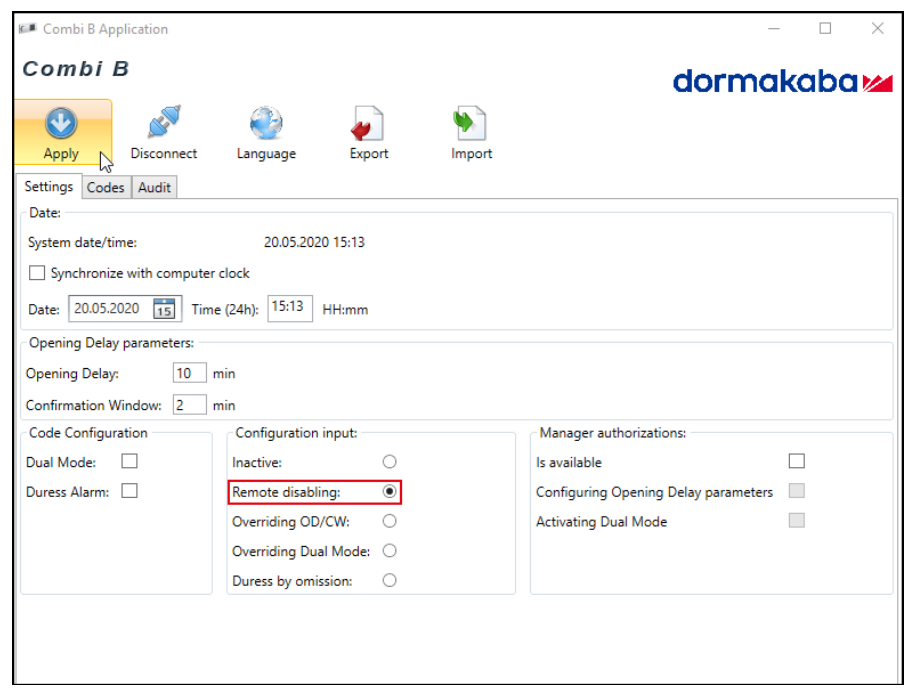
Task: Select the Inactive radio button
Action: [389, 462]
